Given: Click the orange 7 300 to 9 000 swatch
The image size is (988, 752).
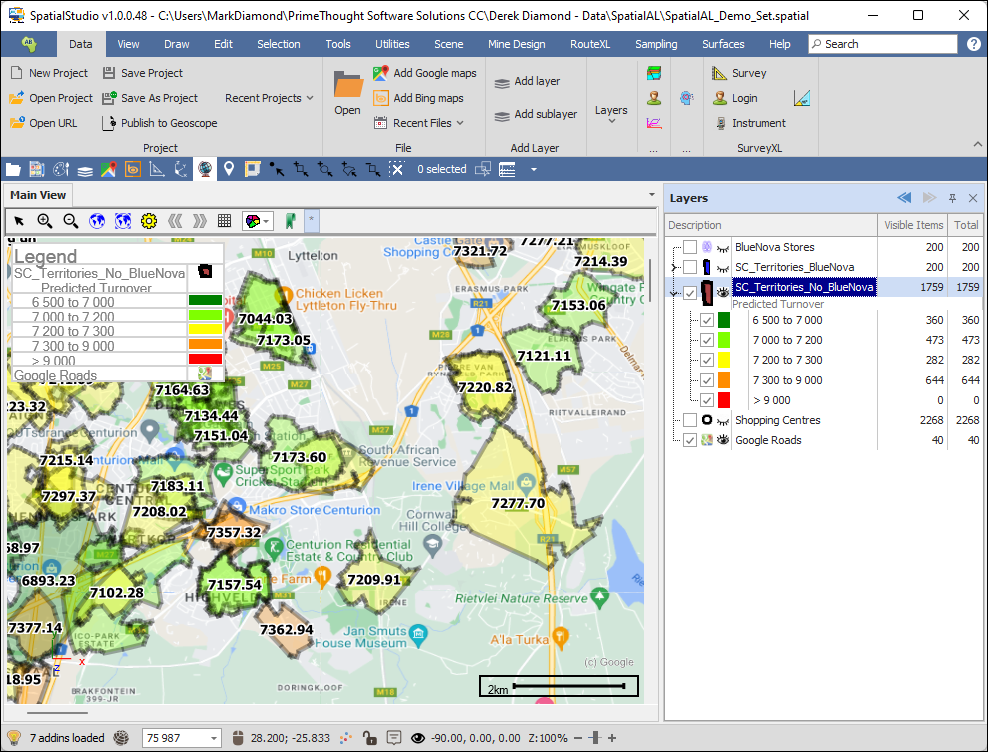Looking at the screenshot, I should [x=724, y=380].
